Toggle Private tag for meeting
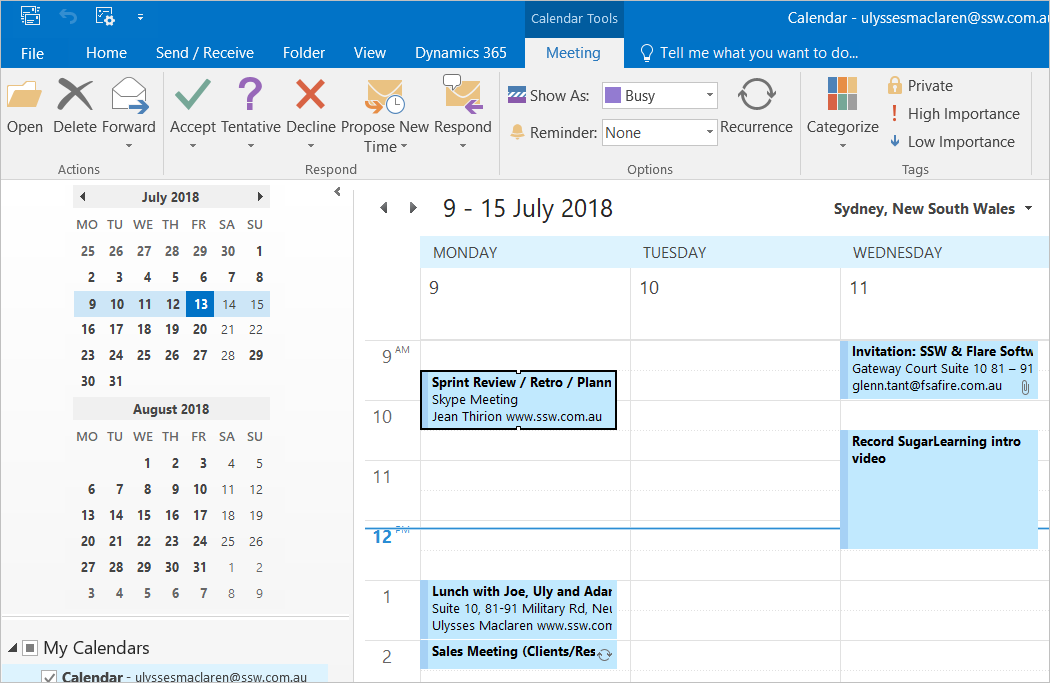 pos(920,86)
